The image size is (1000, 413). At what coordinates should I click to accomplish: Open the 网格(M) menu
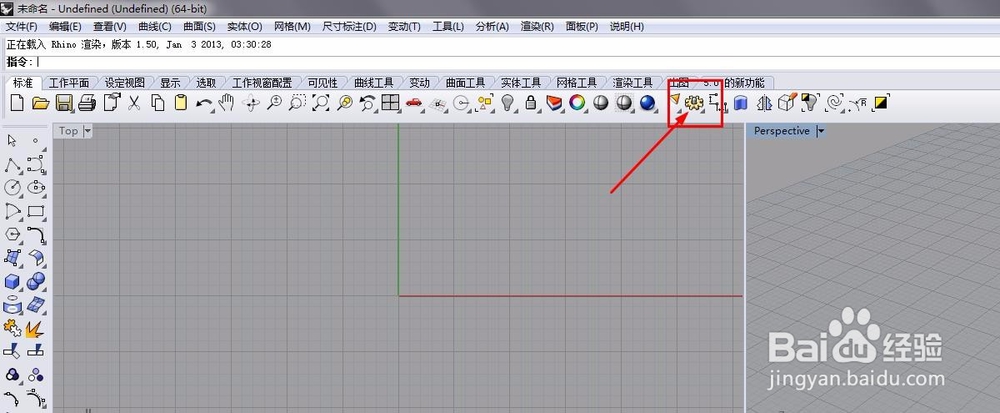[x=292, y=26]
